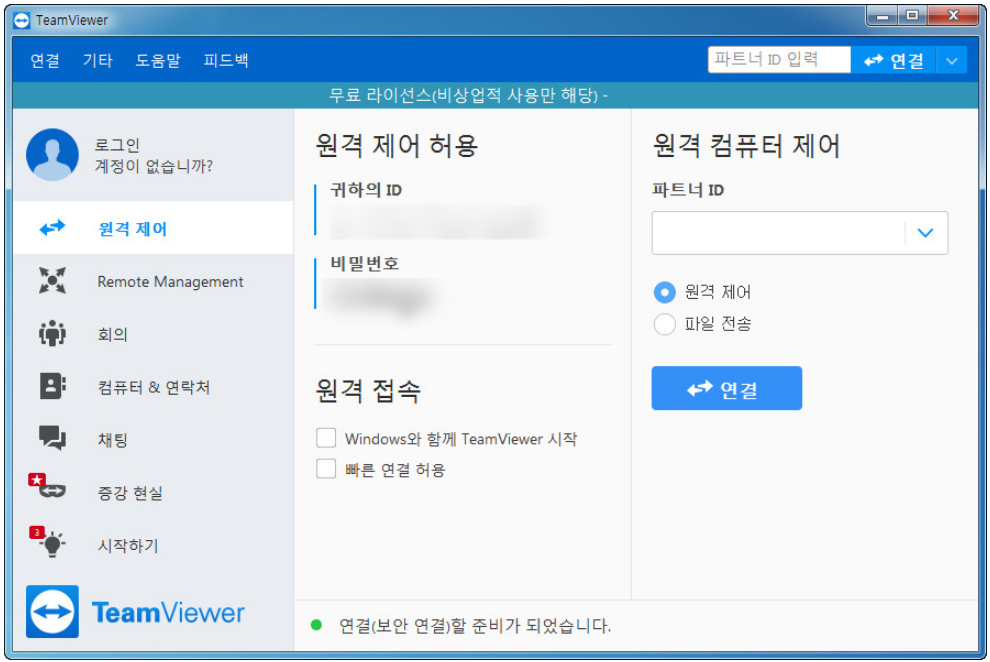This screenshot has height=662, width=990.
Task: Click the 파트너 ID 입력 field in top bar
Action: [x=779, y=60]
